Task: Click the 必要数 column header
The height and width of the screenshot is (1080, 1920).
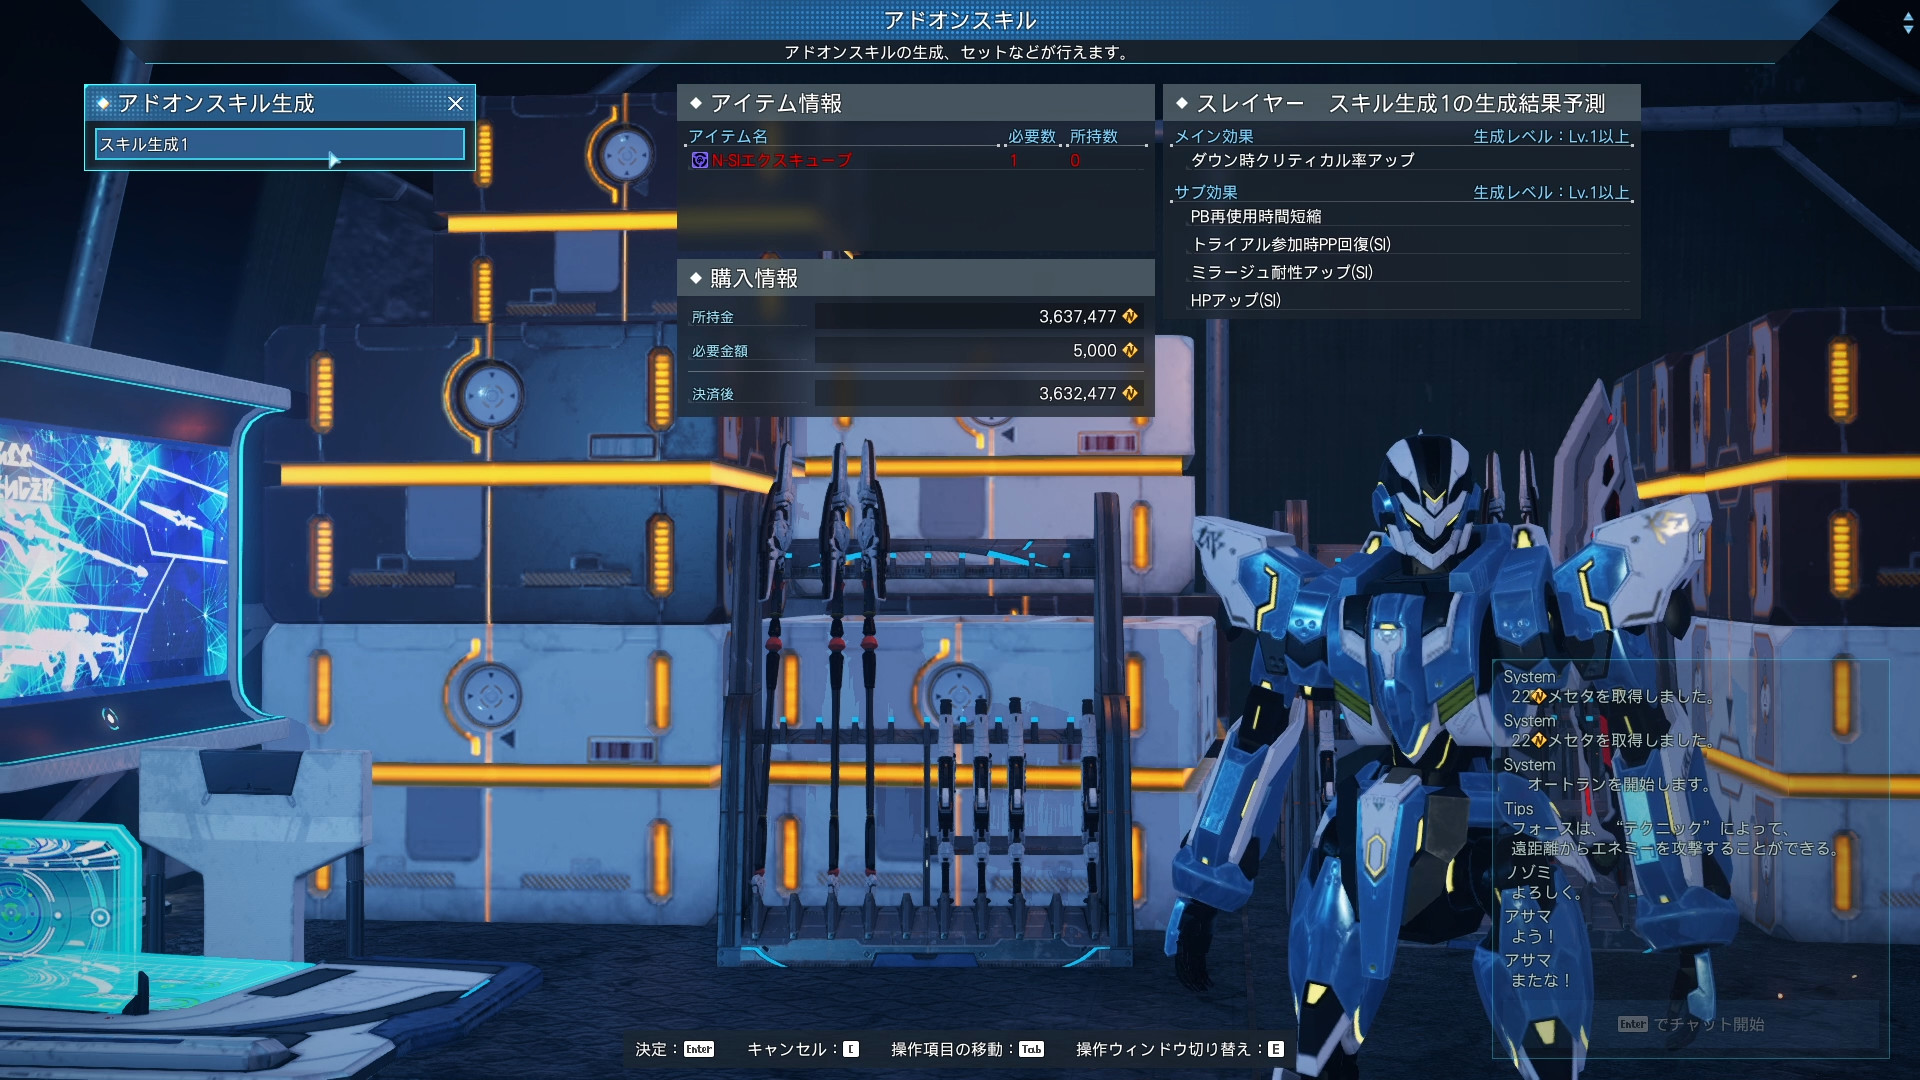Action: [1032, 136]
